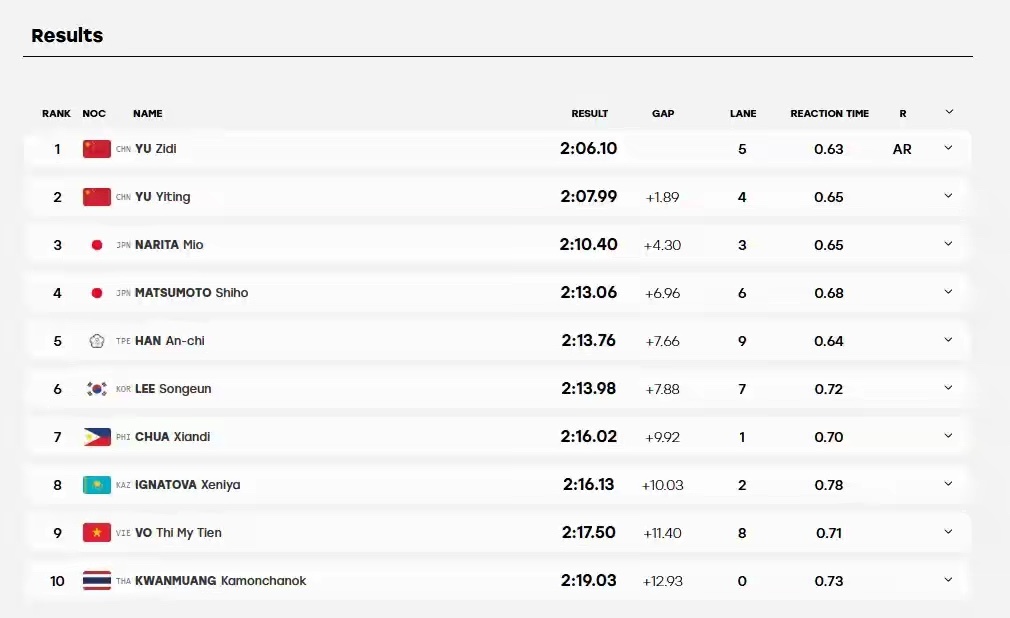Click the RANK column header
1010x618 pixels.
56,113
